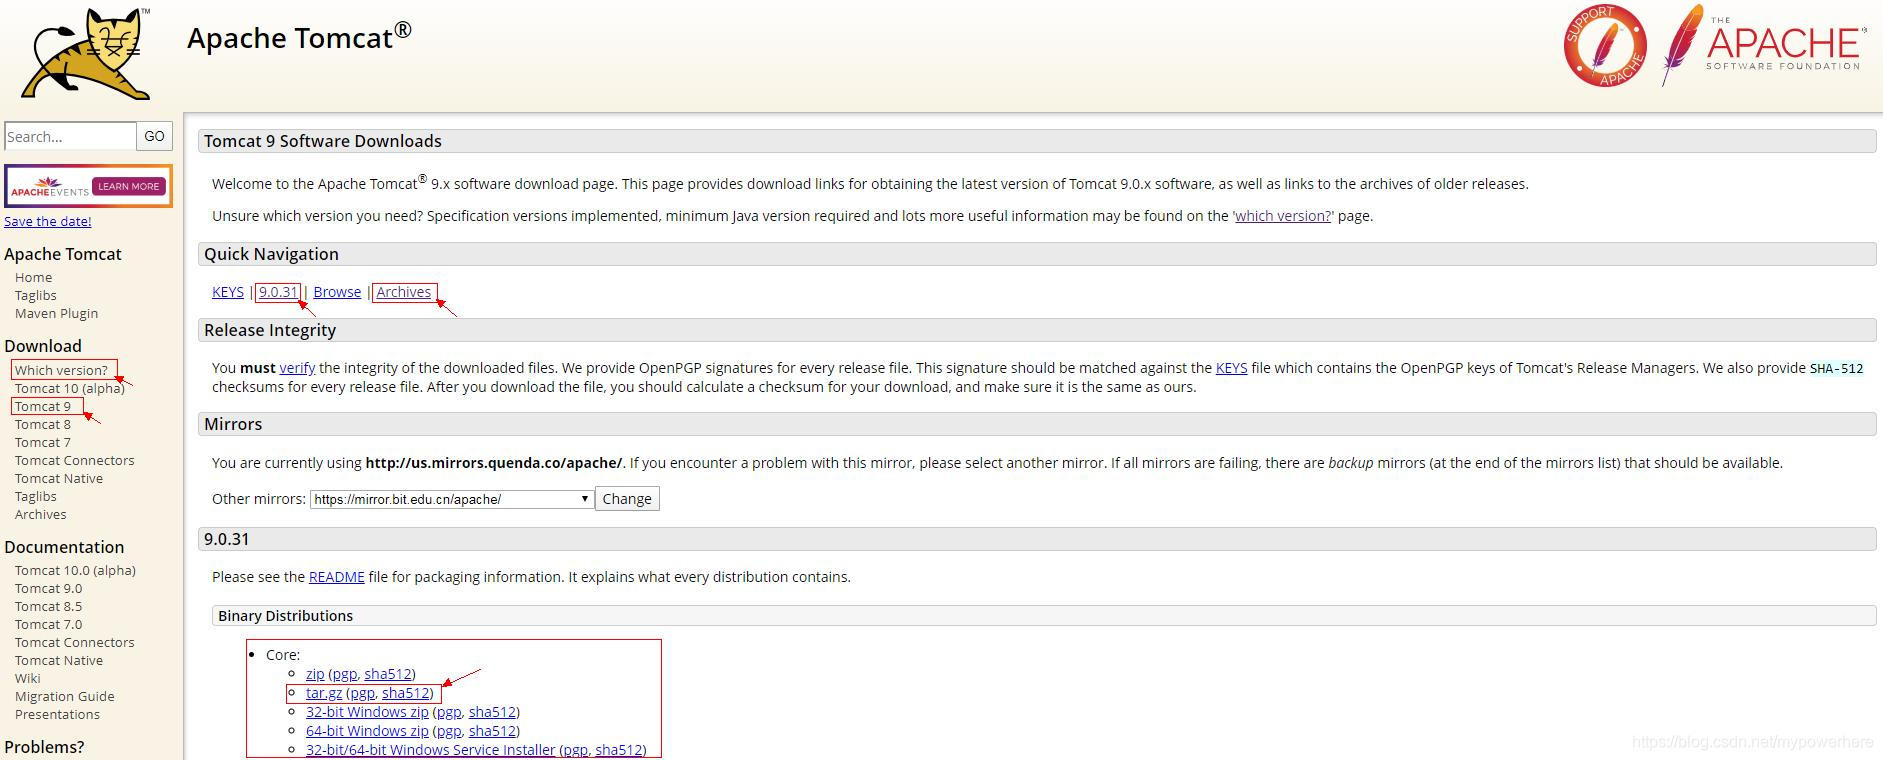Image resolution: width=1883 pixels, height=760 pixels.
Task: Open sha512 checksum for Core zip
Action: pyautogui.click(x=388, y=674)
